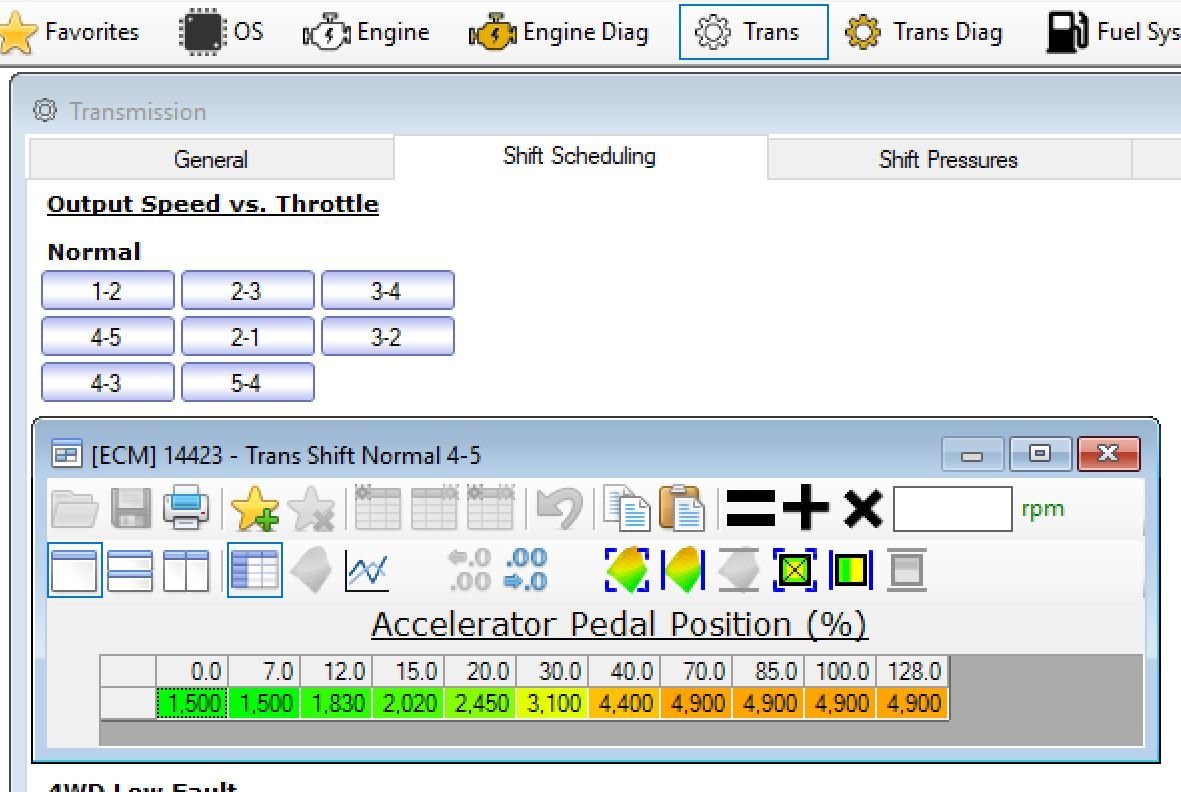Select the vertically split layout icon
This screenshot has width=1181, height=792.
coord(186,570)
